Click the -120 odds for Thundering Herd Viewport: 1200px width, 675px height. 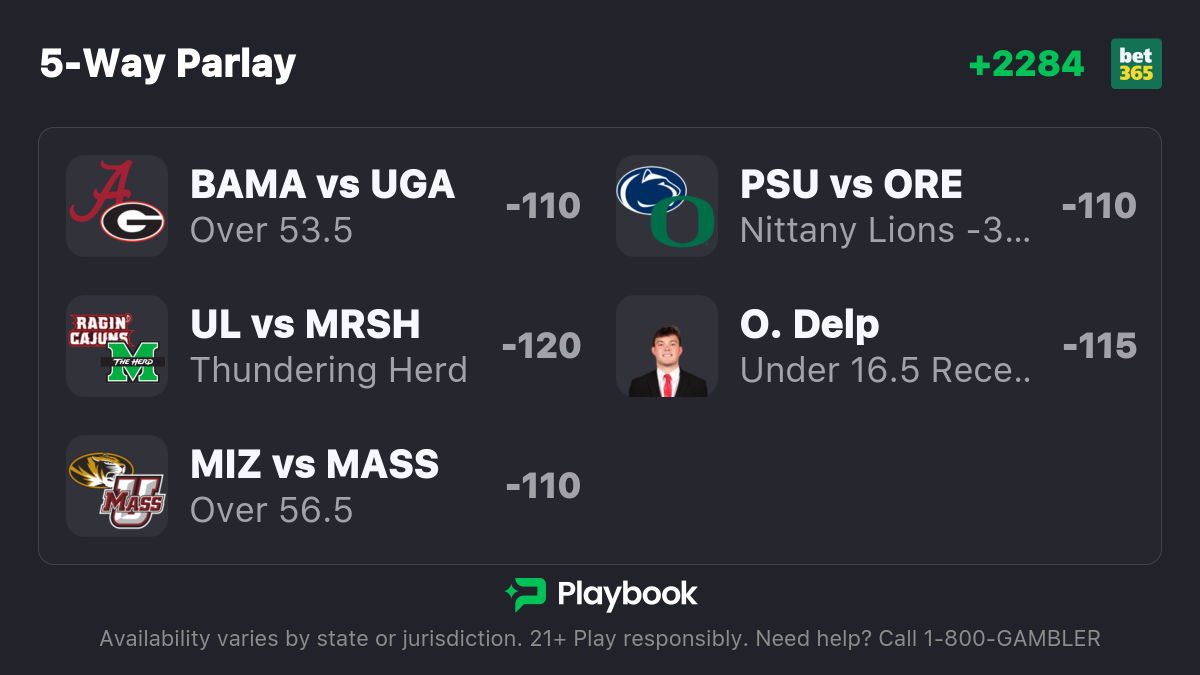541,346
